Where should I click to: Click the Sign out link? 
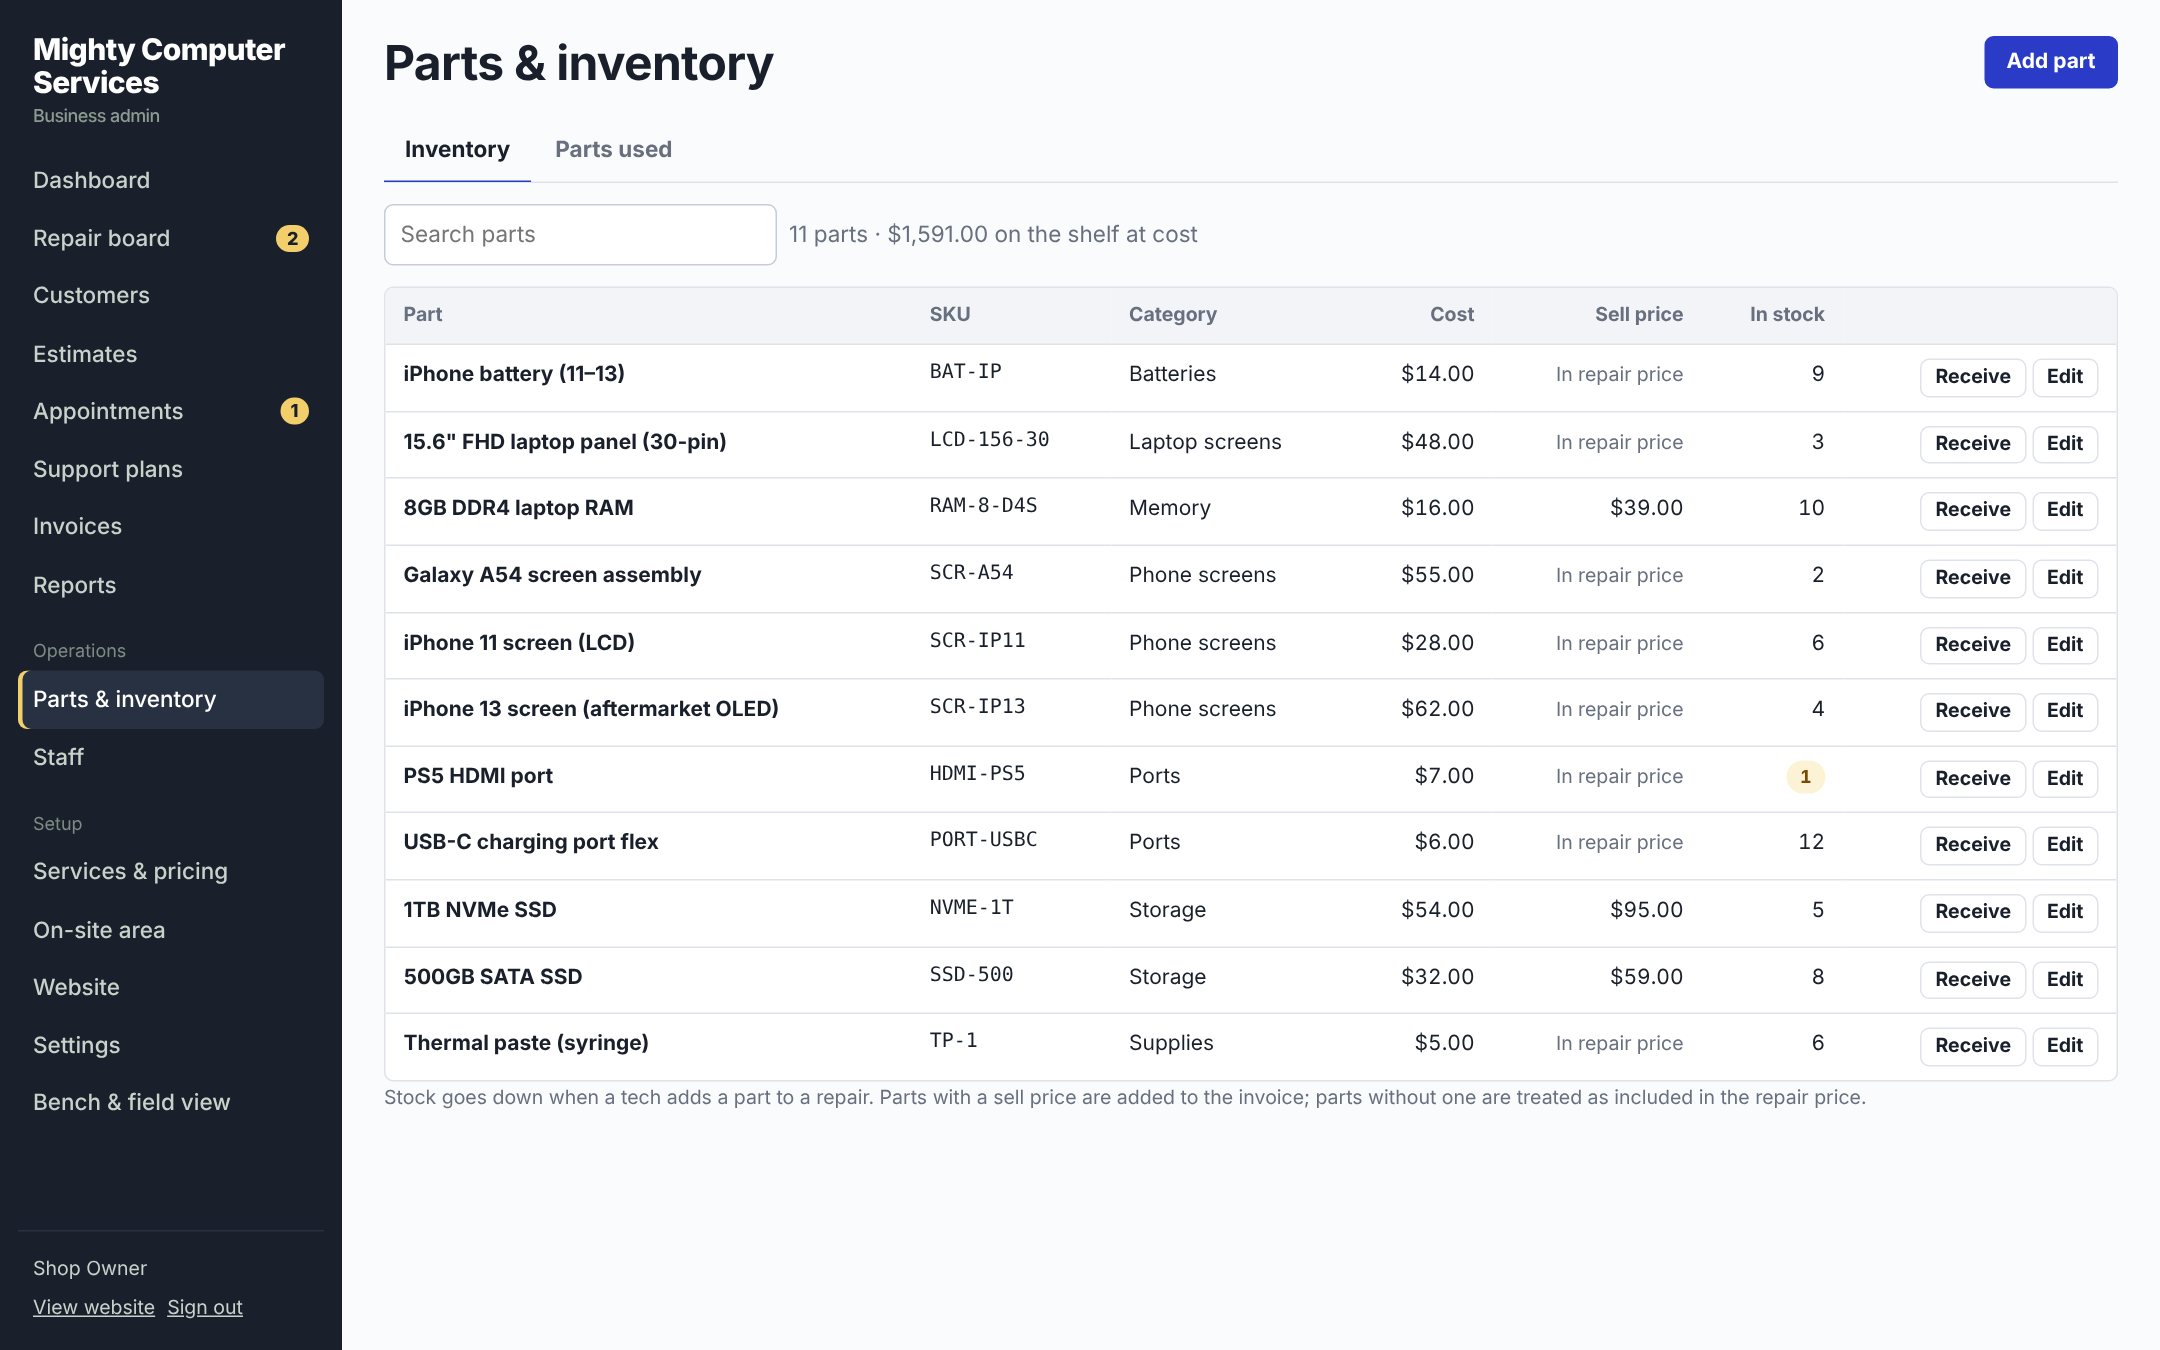pyautogui.click(x=205, y=1307)
